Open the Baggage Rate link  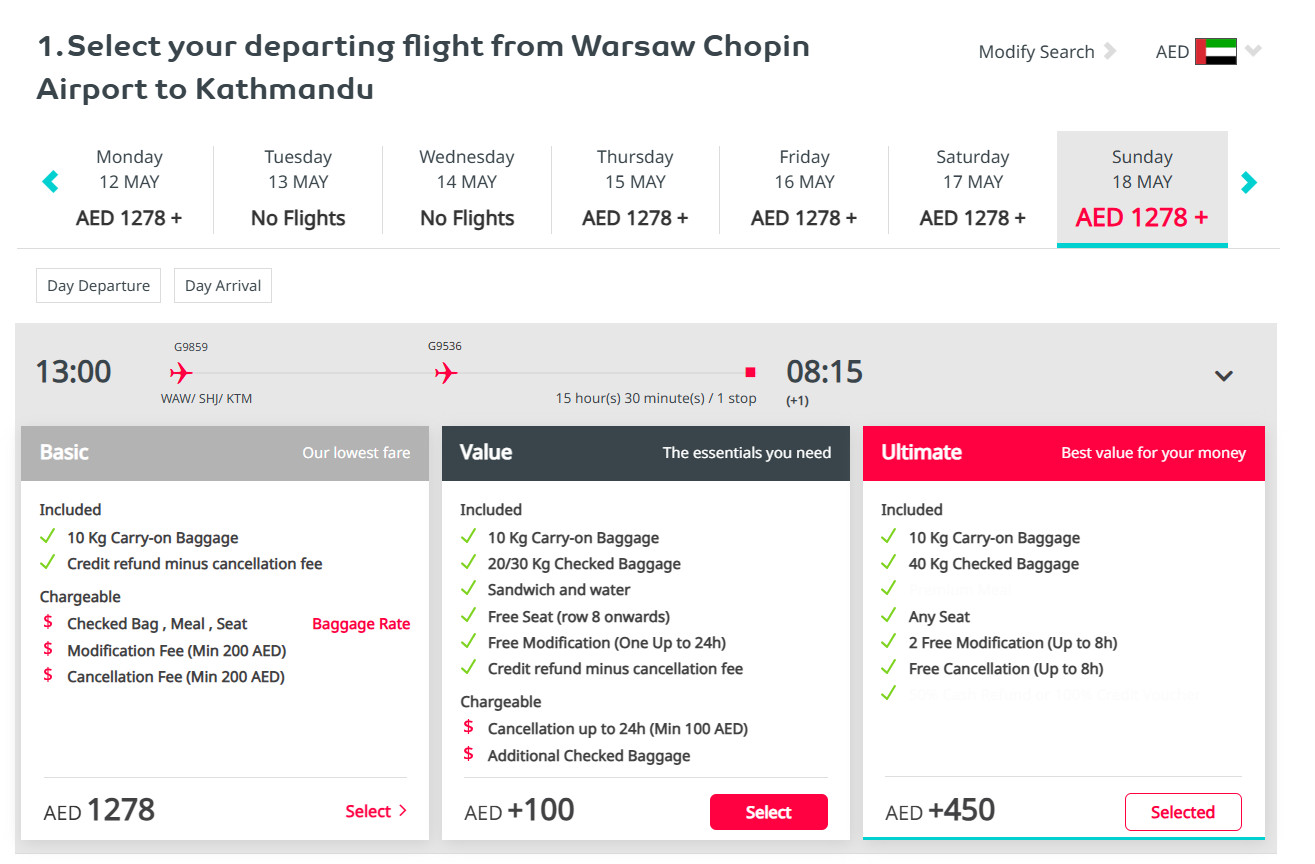pos(361,624)
